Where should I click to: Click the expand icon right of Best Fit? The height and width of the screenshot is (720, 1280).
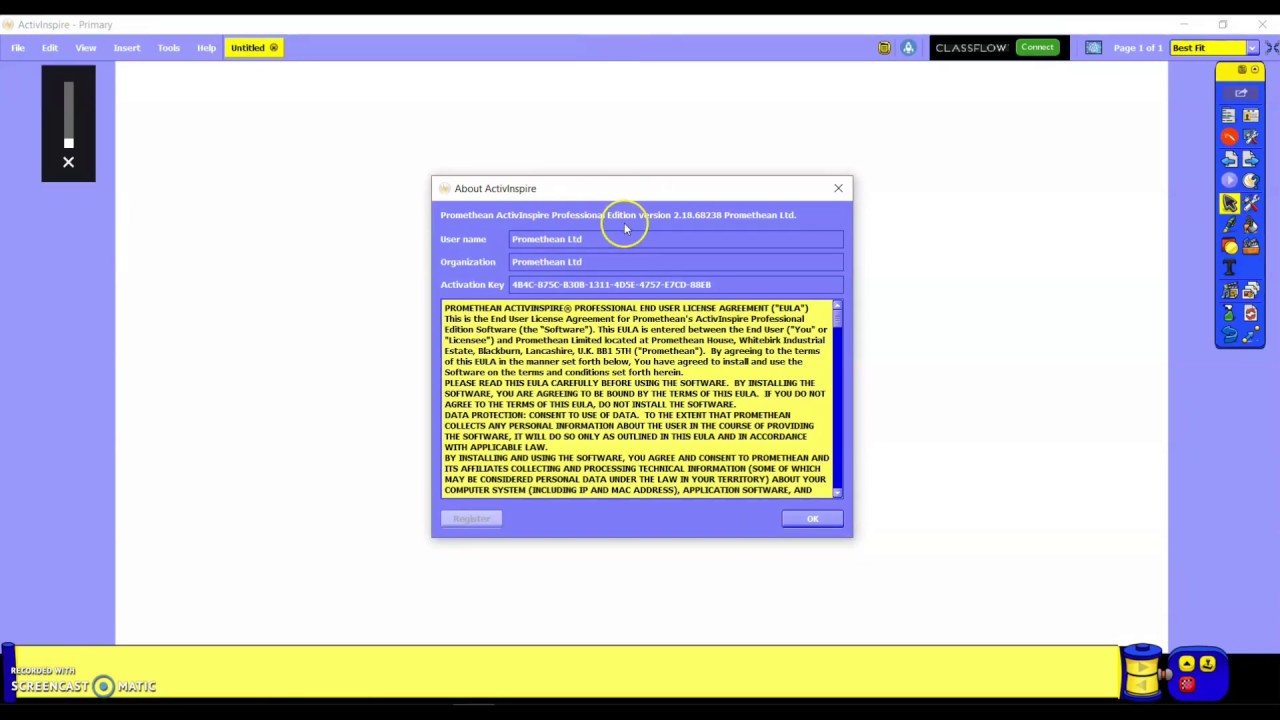[1272, 48]
